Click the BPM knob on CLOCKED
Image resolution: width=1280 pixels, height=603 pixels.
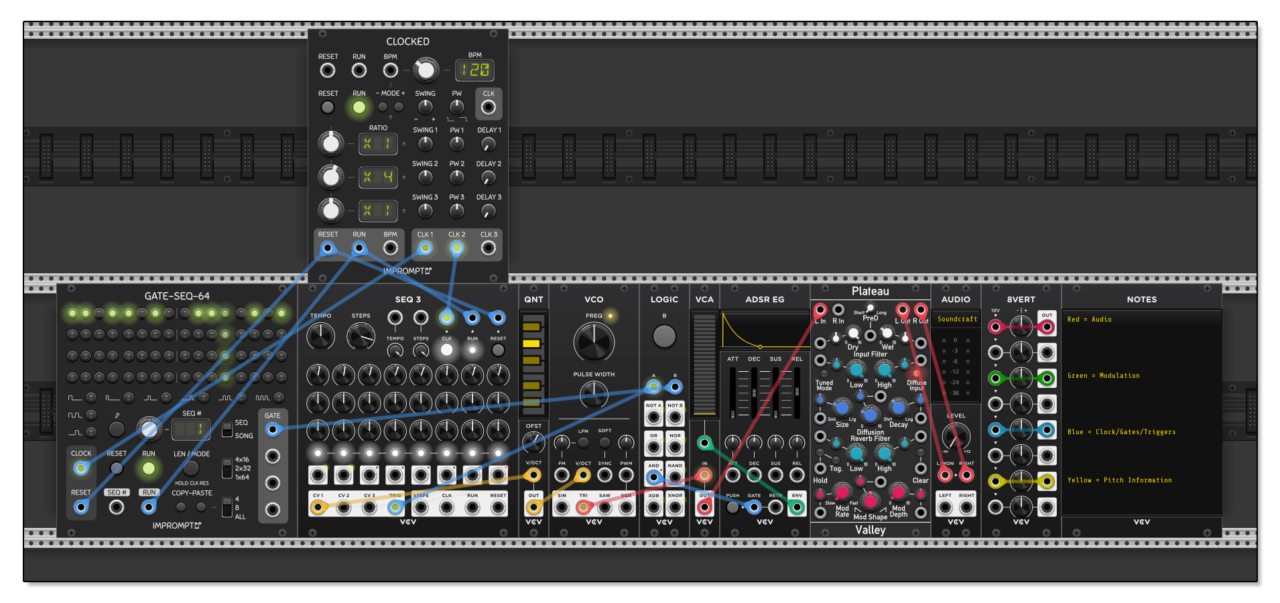[426, 70]
